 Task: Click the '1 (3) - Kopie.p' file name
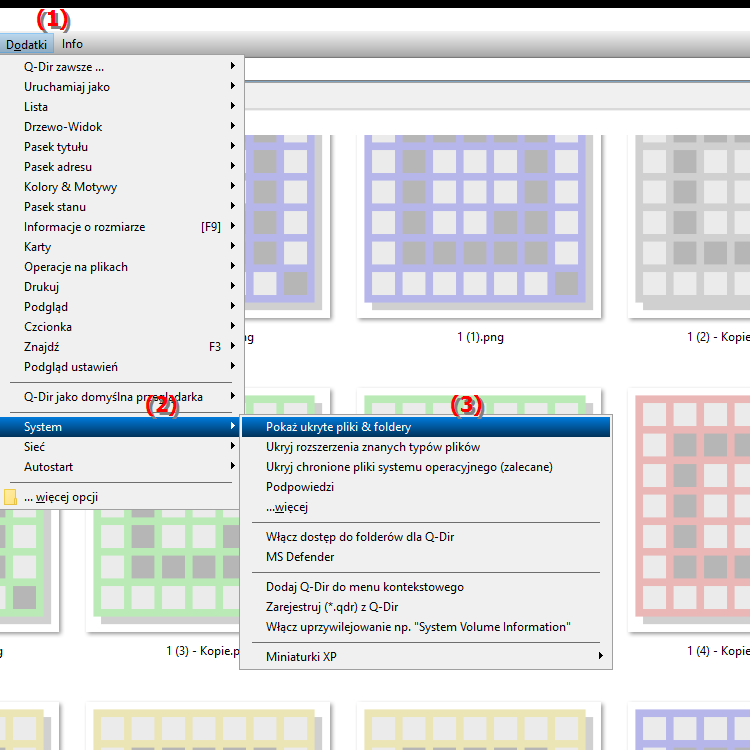(x=203, y=651)
